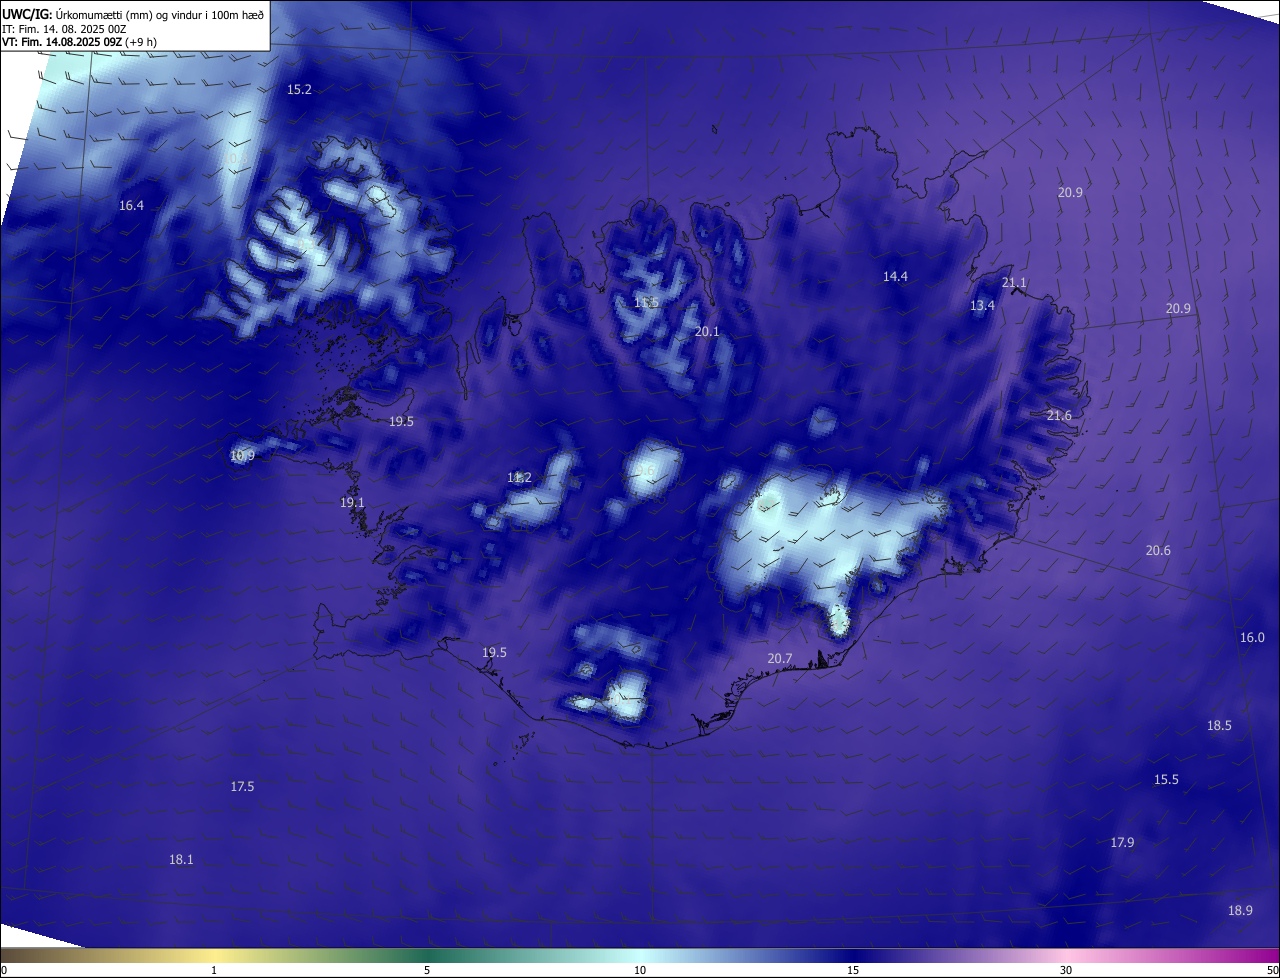Viewport: 1280px width, 978px height.
Task: Click the 20.6 value label
Action: pyautogui.click(x=1158, y=550)
